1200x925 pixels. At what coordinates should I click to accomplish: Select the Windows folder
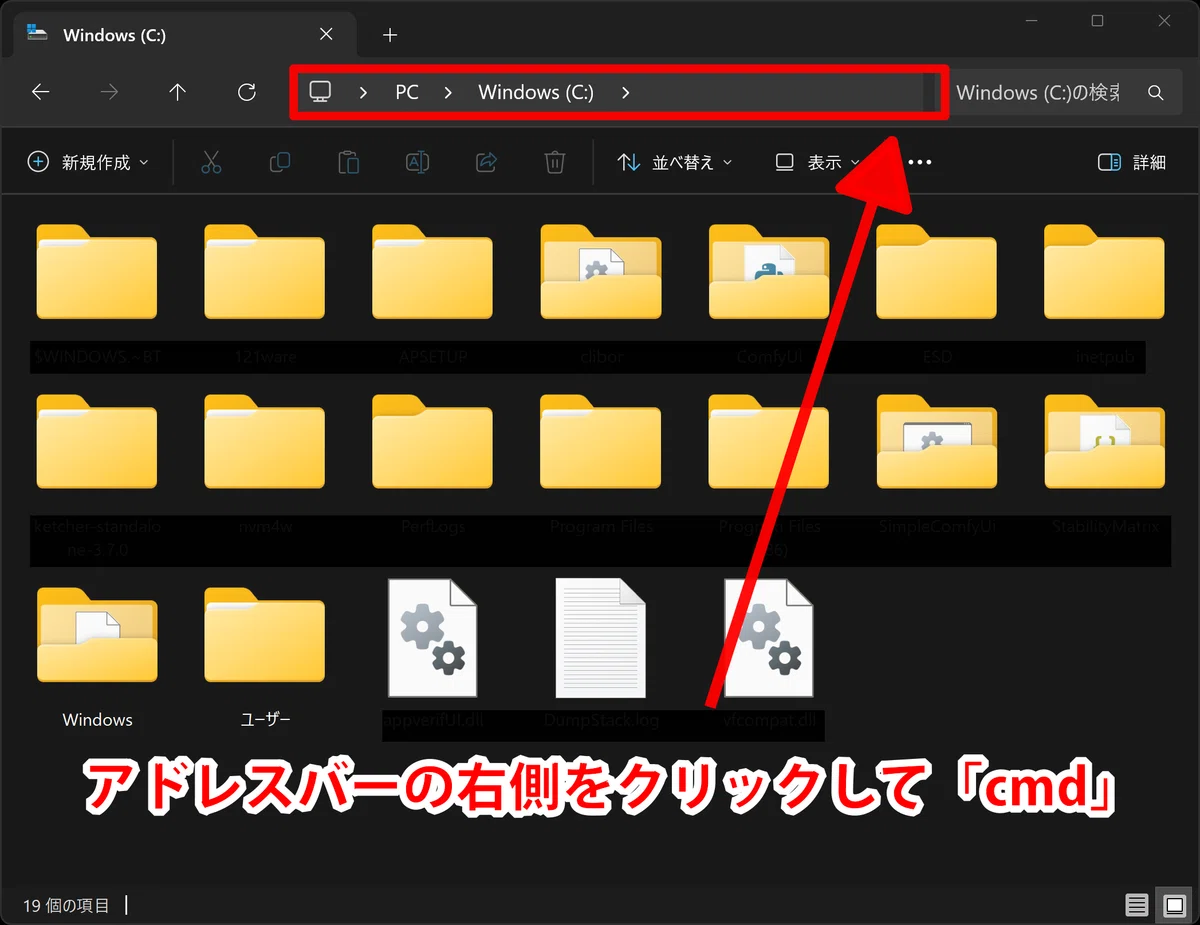(x=97, y=660)
